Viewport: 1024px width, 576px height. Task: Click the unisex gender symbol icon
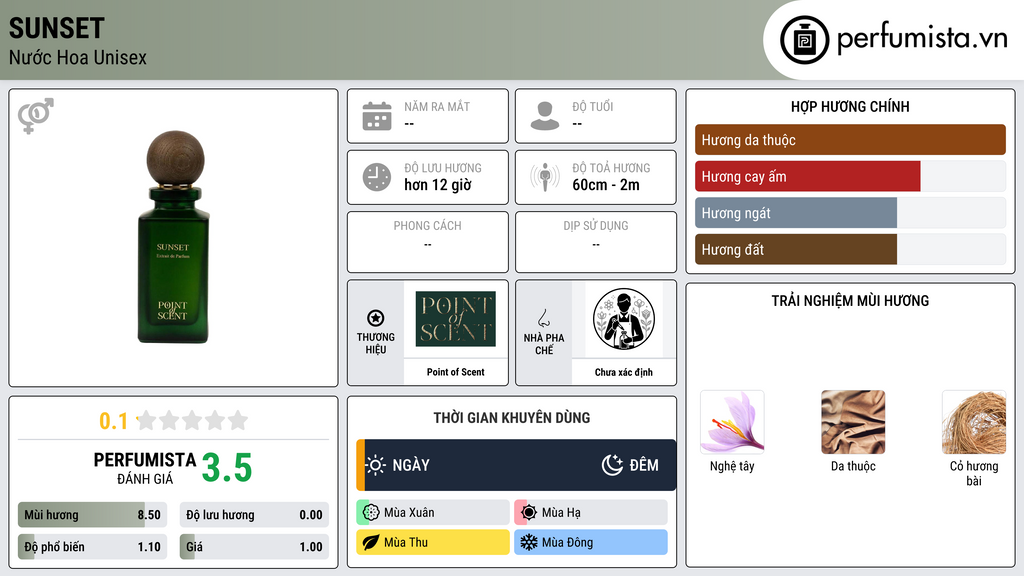click(x=36, y=116)
